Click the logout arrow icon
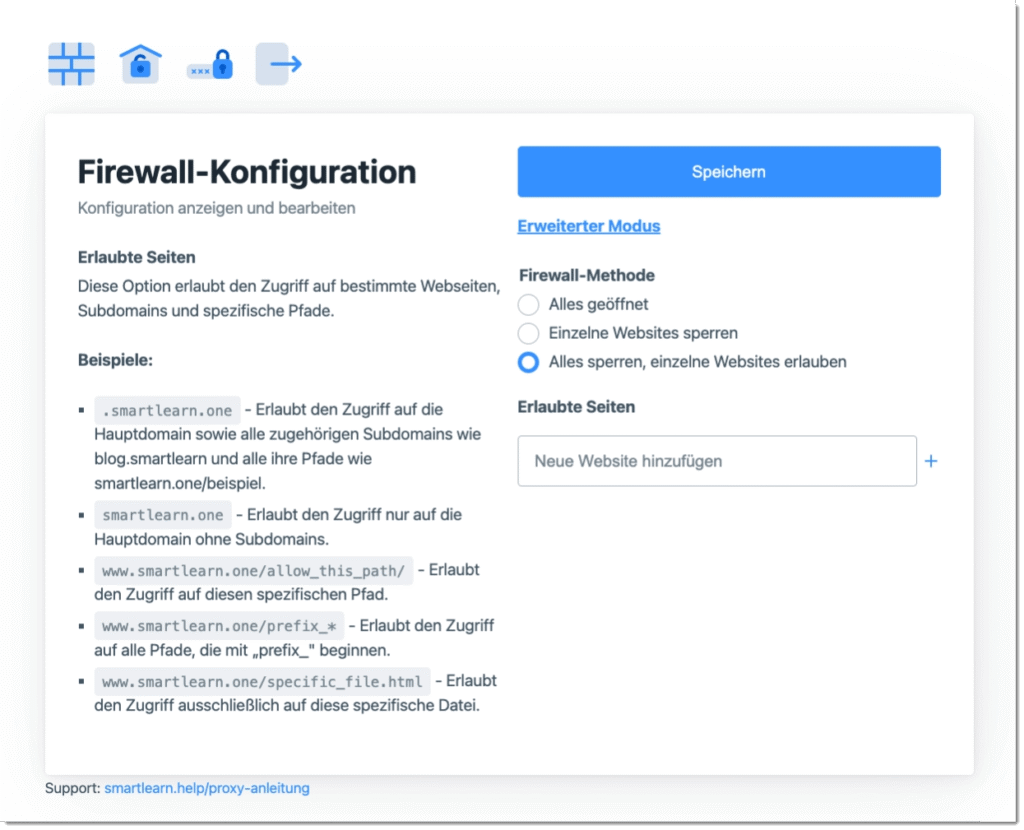Screen dimensions: 1024x830 tap(279, 64)
